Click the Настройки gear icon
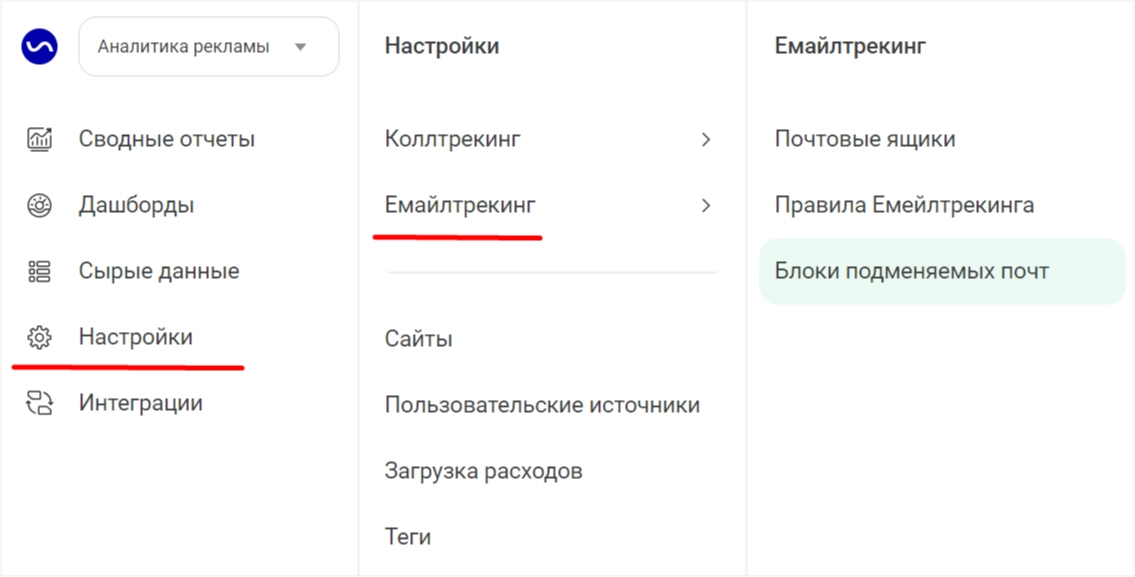The image size is (1135, 577). (x=39, y=337)
